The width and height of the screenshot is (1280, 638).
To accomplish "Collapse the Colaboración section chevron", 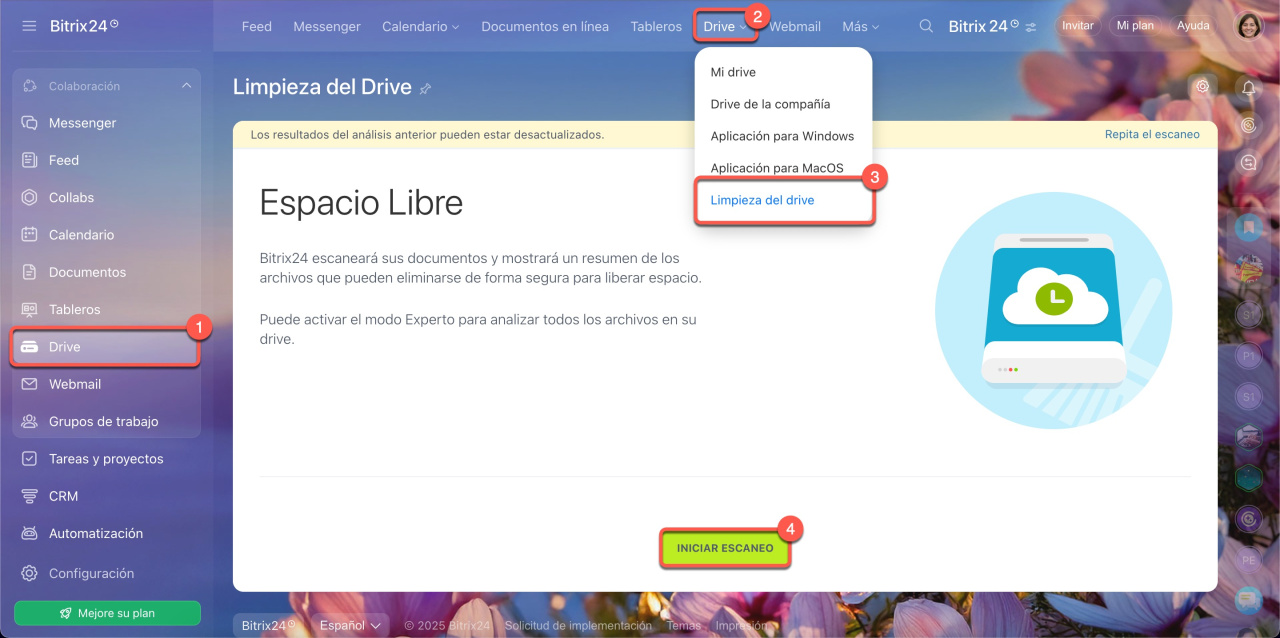I will [x=186, y=86].
